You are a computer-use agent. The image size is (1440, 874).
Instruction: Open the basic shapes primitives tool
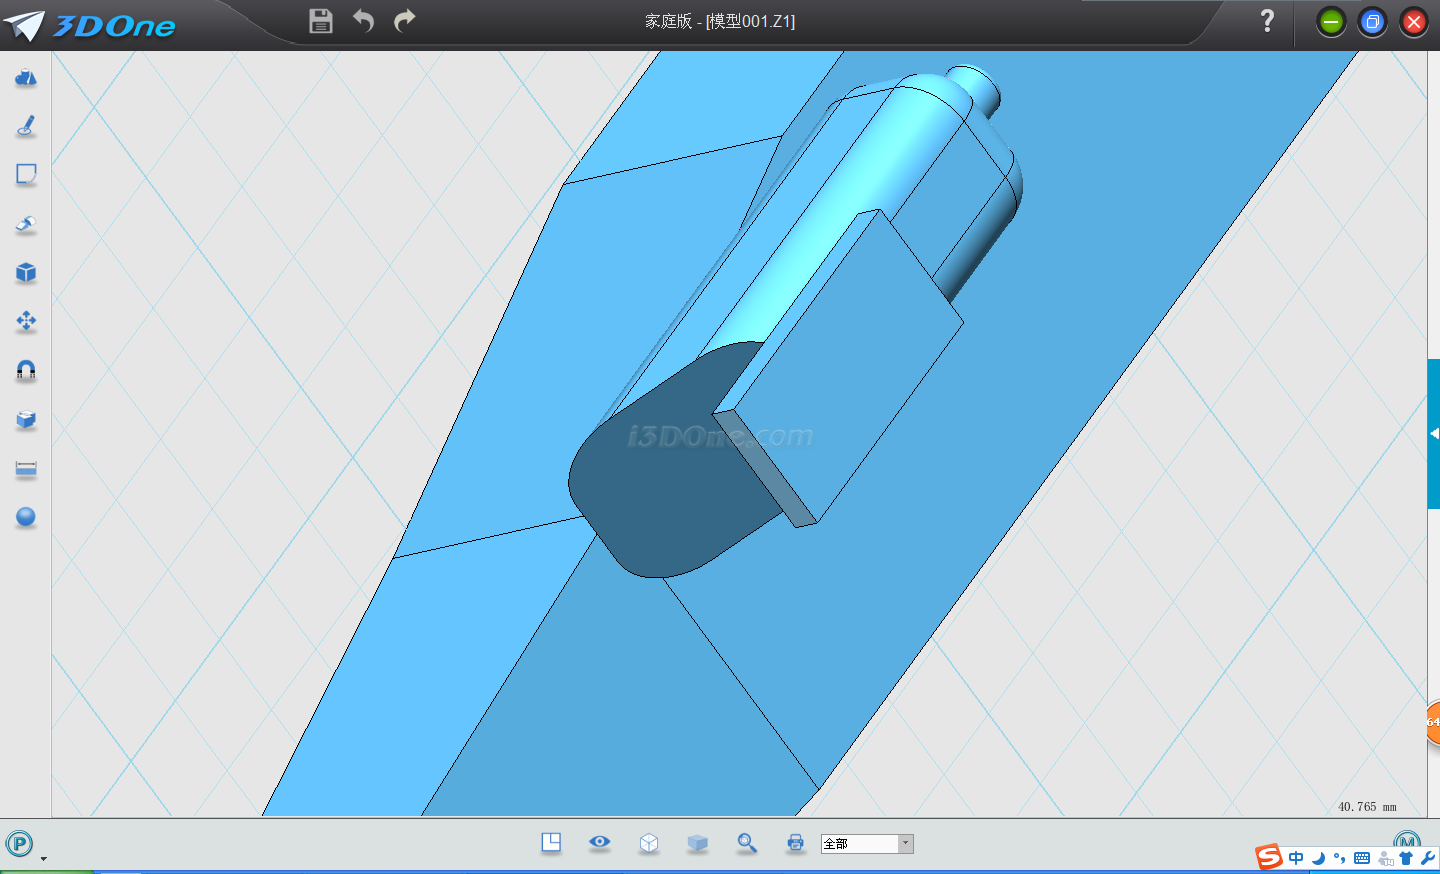point(26,78)
